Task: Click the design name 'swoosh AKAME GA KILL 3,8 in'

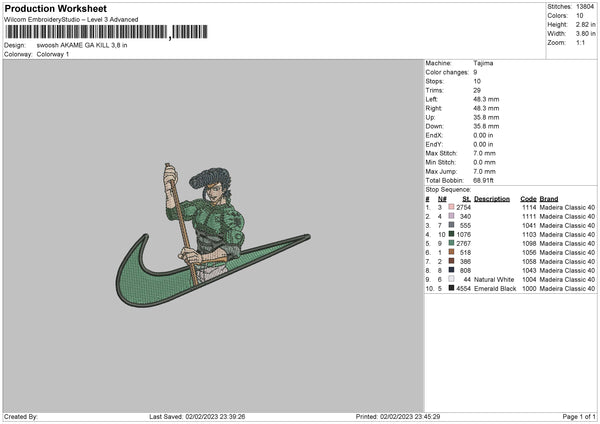Action: [82, 45]
